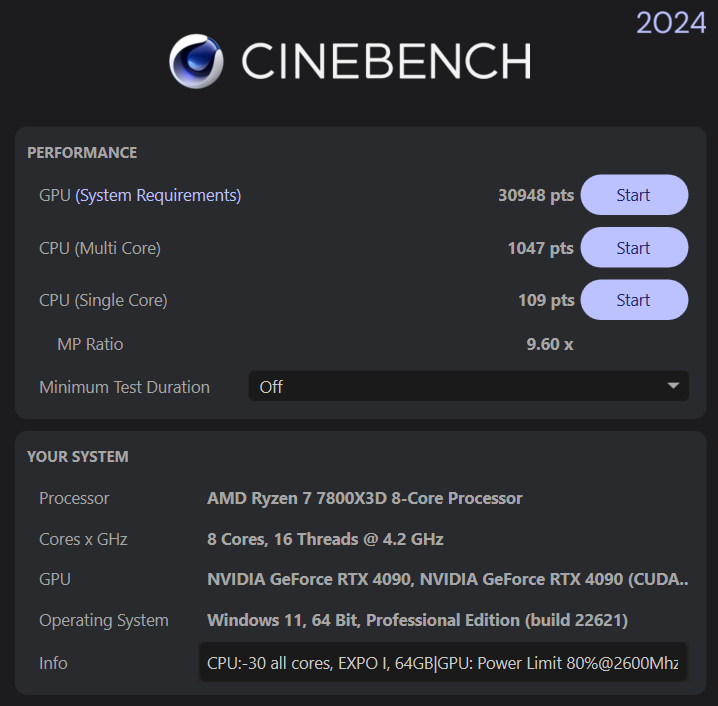Select the CPU Multi Core score 1047 pts
718x706 pixels.
click(x=540, y=248)
